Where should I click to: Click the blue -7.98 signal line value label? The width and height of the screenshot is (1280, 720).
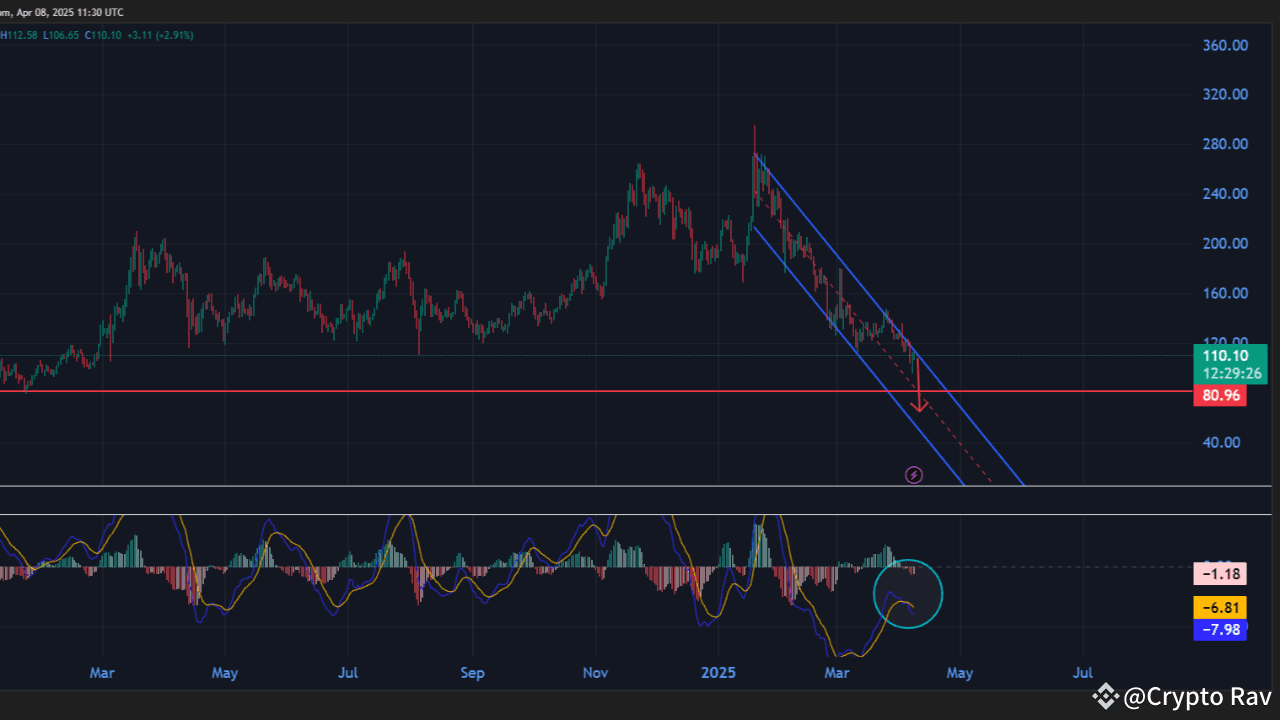click(x=1219, y=630)
